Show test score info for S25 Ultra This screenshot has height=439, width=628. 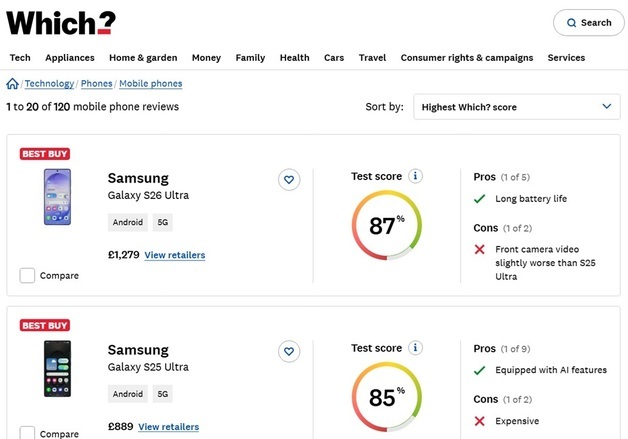click(415, 348)
